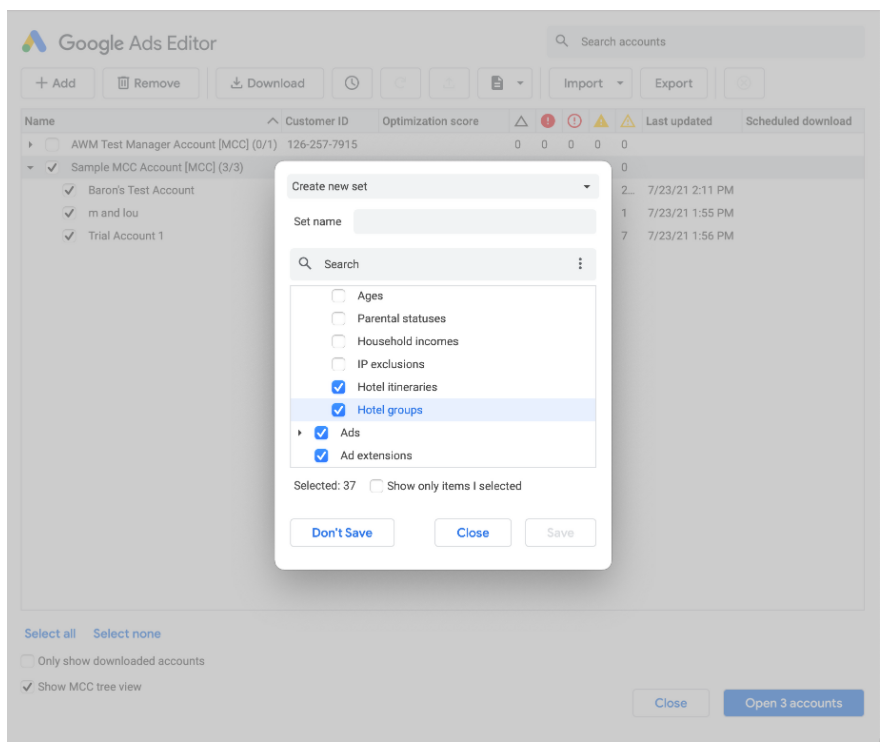The image size is (891, 748).
Task: Click the yellow outlined warning column icon
Action: coord(627,120)
